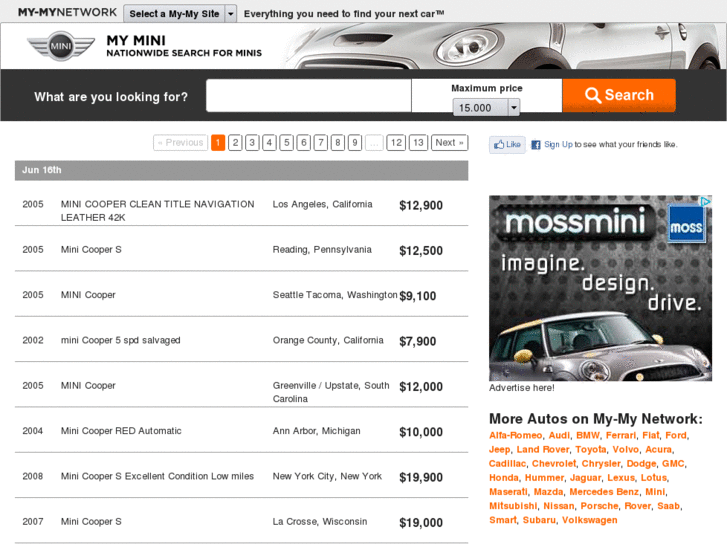Go to results page 8

point(338,143)
